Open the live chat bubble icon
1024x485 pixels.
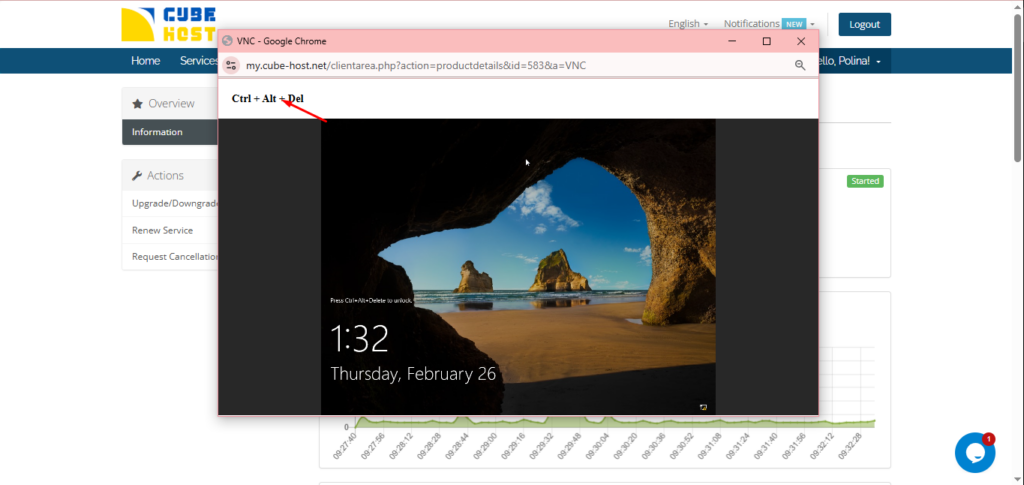tap(974, 453)
